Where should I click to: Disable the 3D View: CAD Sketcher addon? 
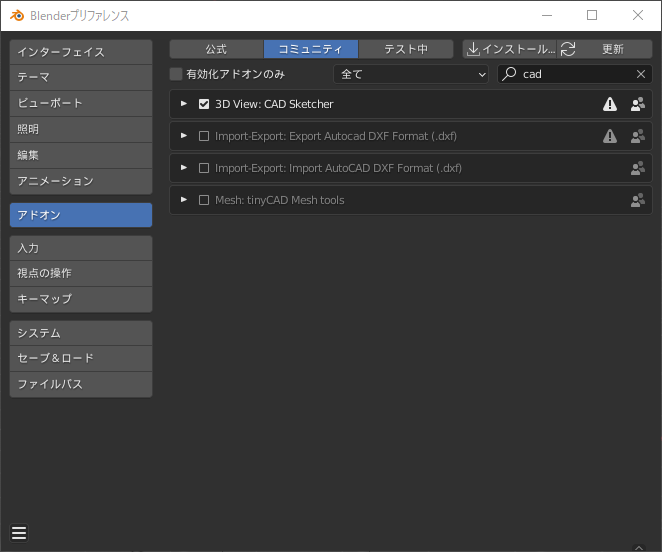point(204,104)
